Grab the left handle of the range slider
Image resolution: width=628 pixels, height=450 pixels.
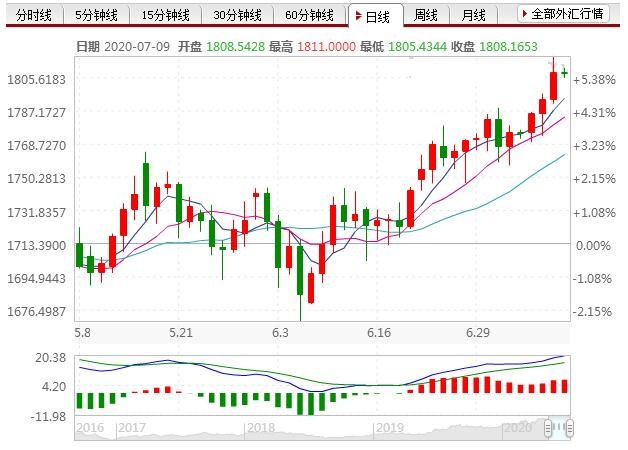coord(548,428)
